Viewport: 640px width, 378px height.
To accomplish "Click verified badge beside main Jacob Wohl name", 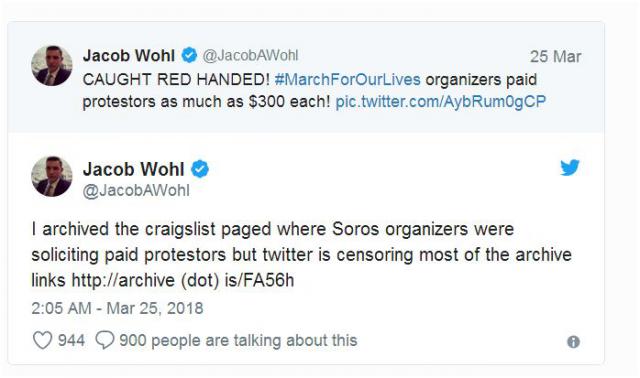I will point(200,169).
